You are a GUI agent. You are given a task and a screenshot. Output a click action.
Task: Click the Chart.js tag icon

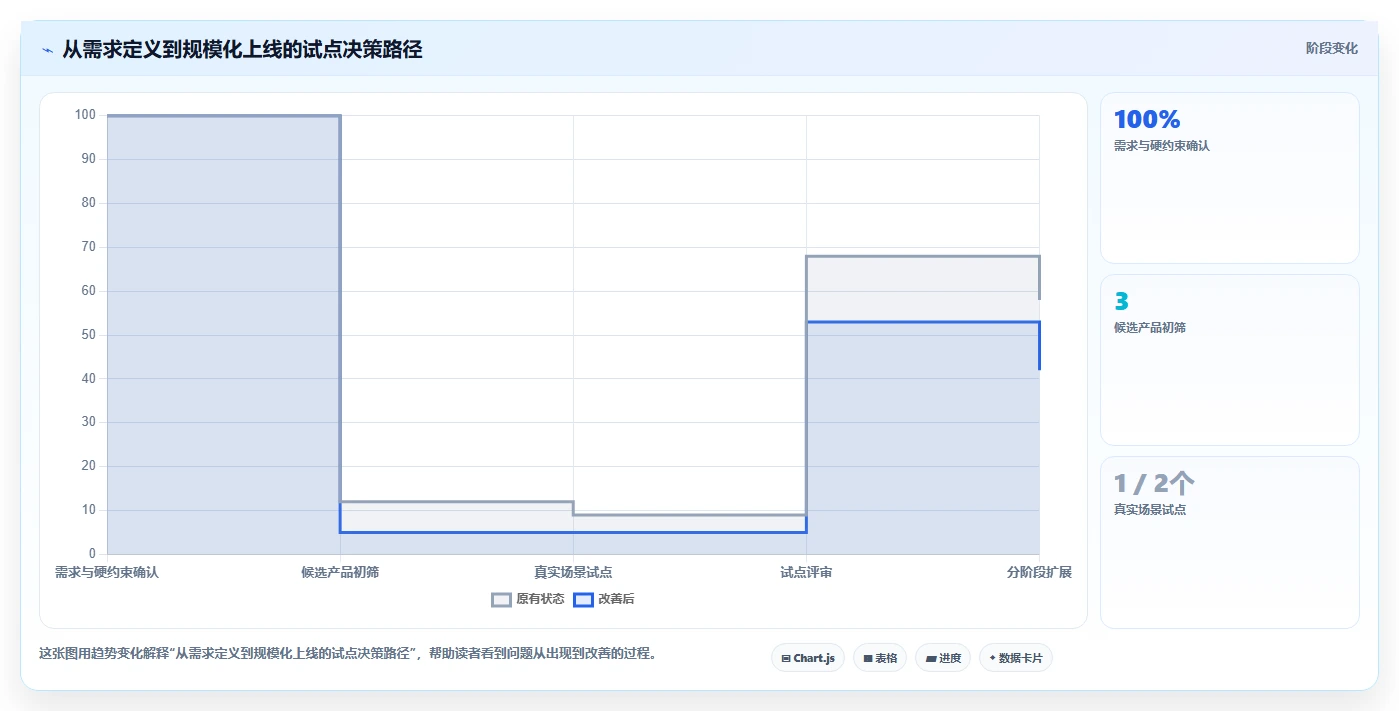(786, 658)
